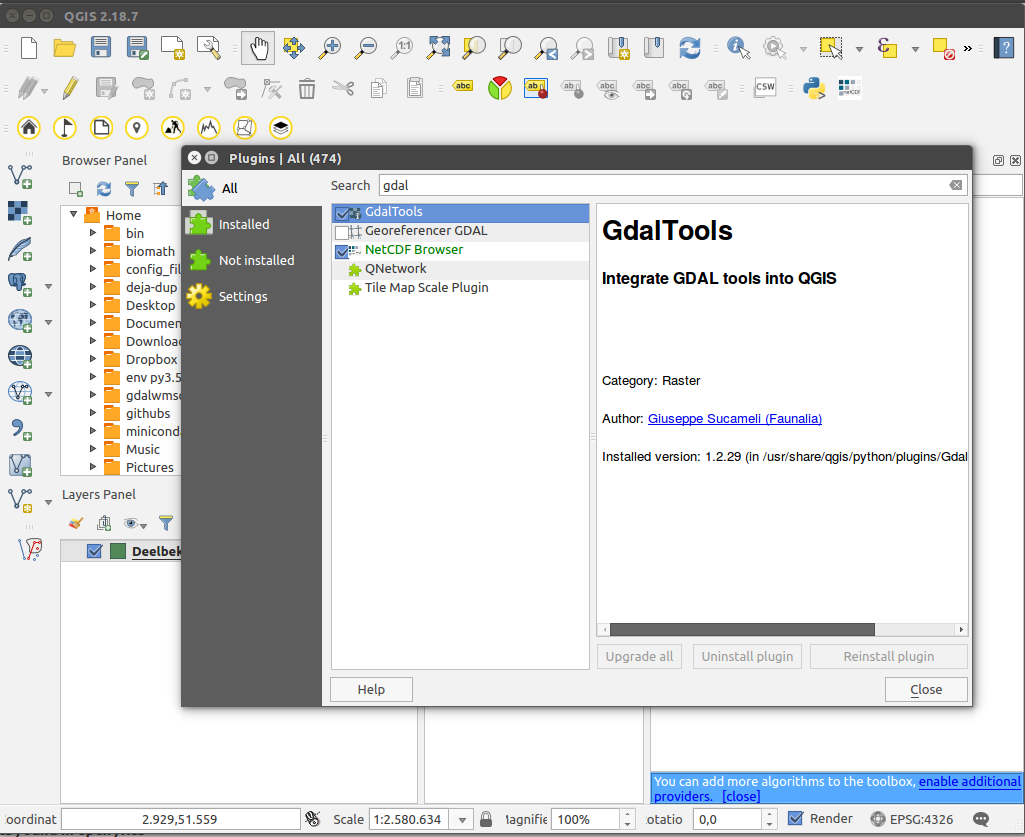
Task: Switch to the All plugins tab
Action: (x=252, y=188)
